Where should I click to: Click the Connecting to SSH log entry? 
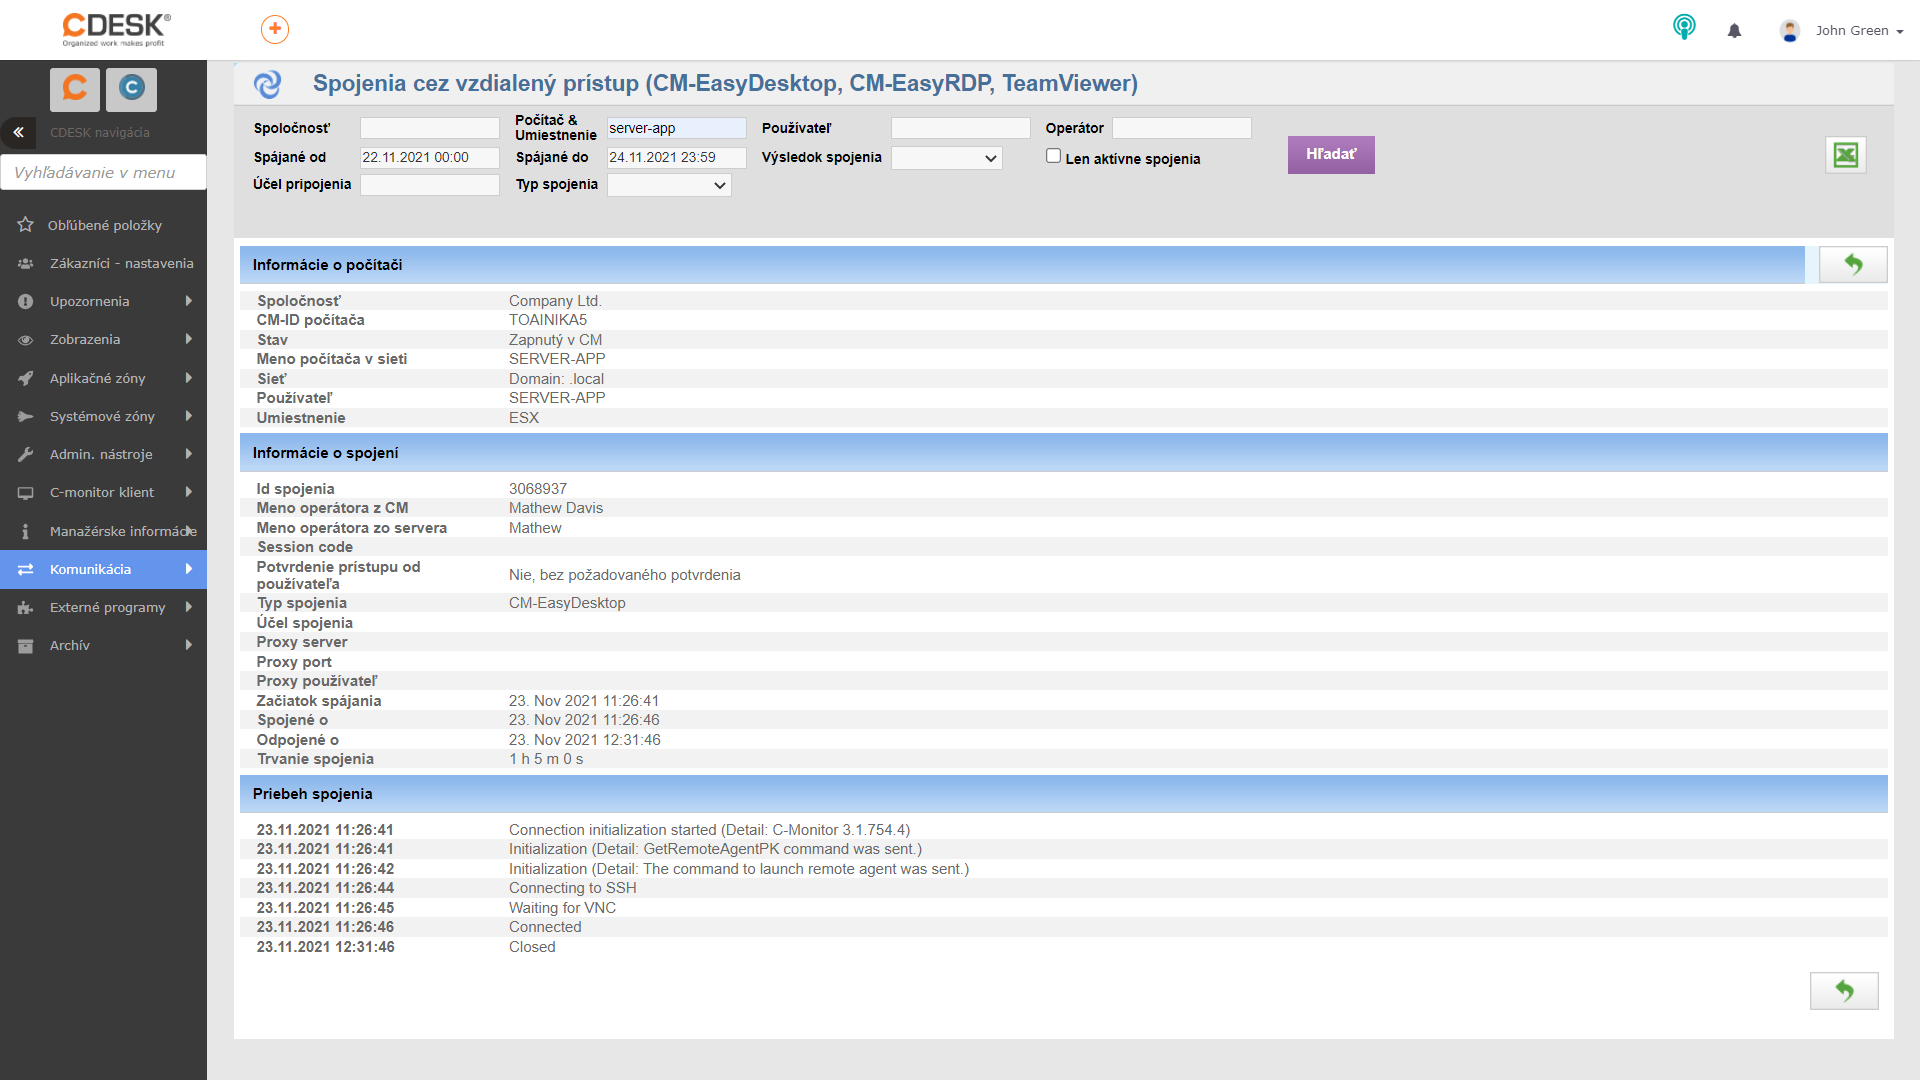pos(573,888)
